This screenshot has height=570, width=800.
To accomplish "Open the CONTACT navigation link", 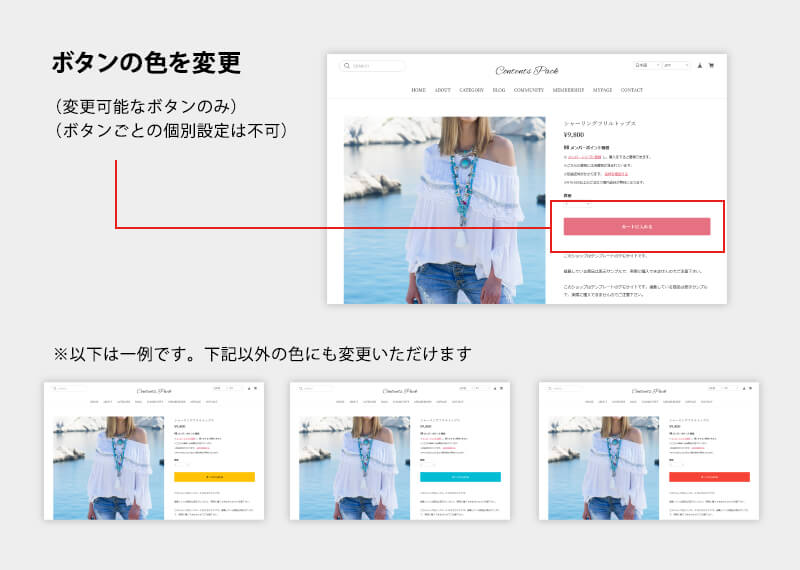I will pyautogui.click(x=631, y=90).
